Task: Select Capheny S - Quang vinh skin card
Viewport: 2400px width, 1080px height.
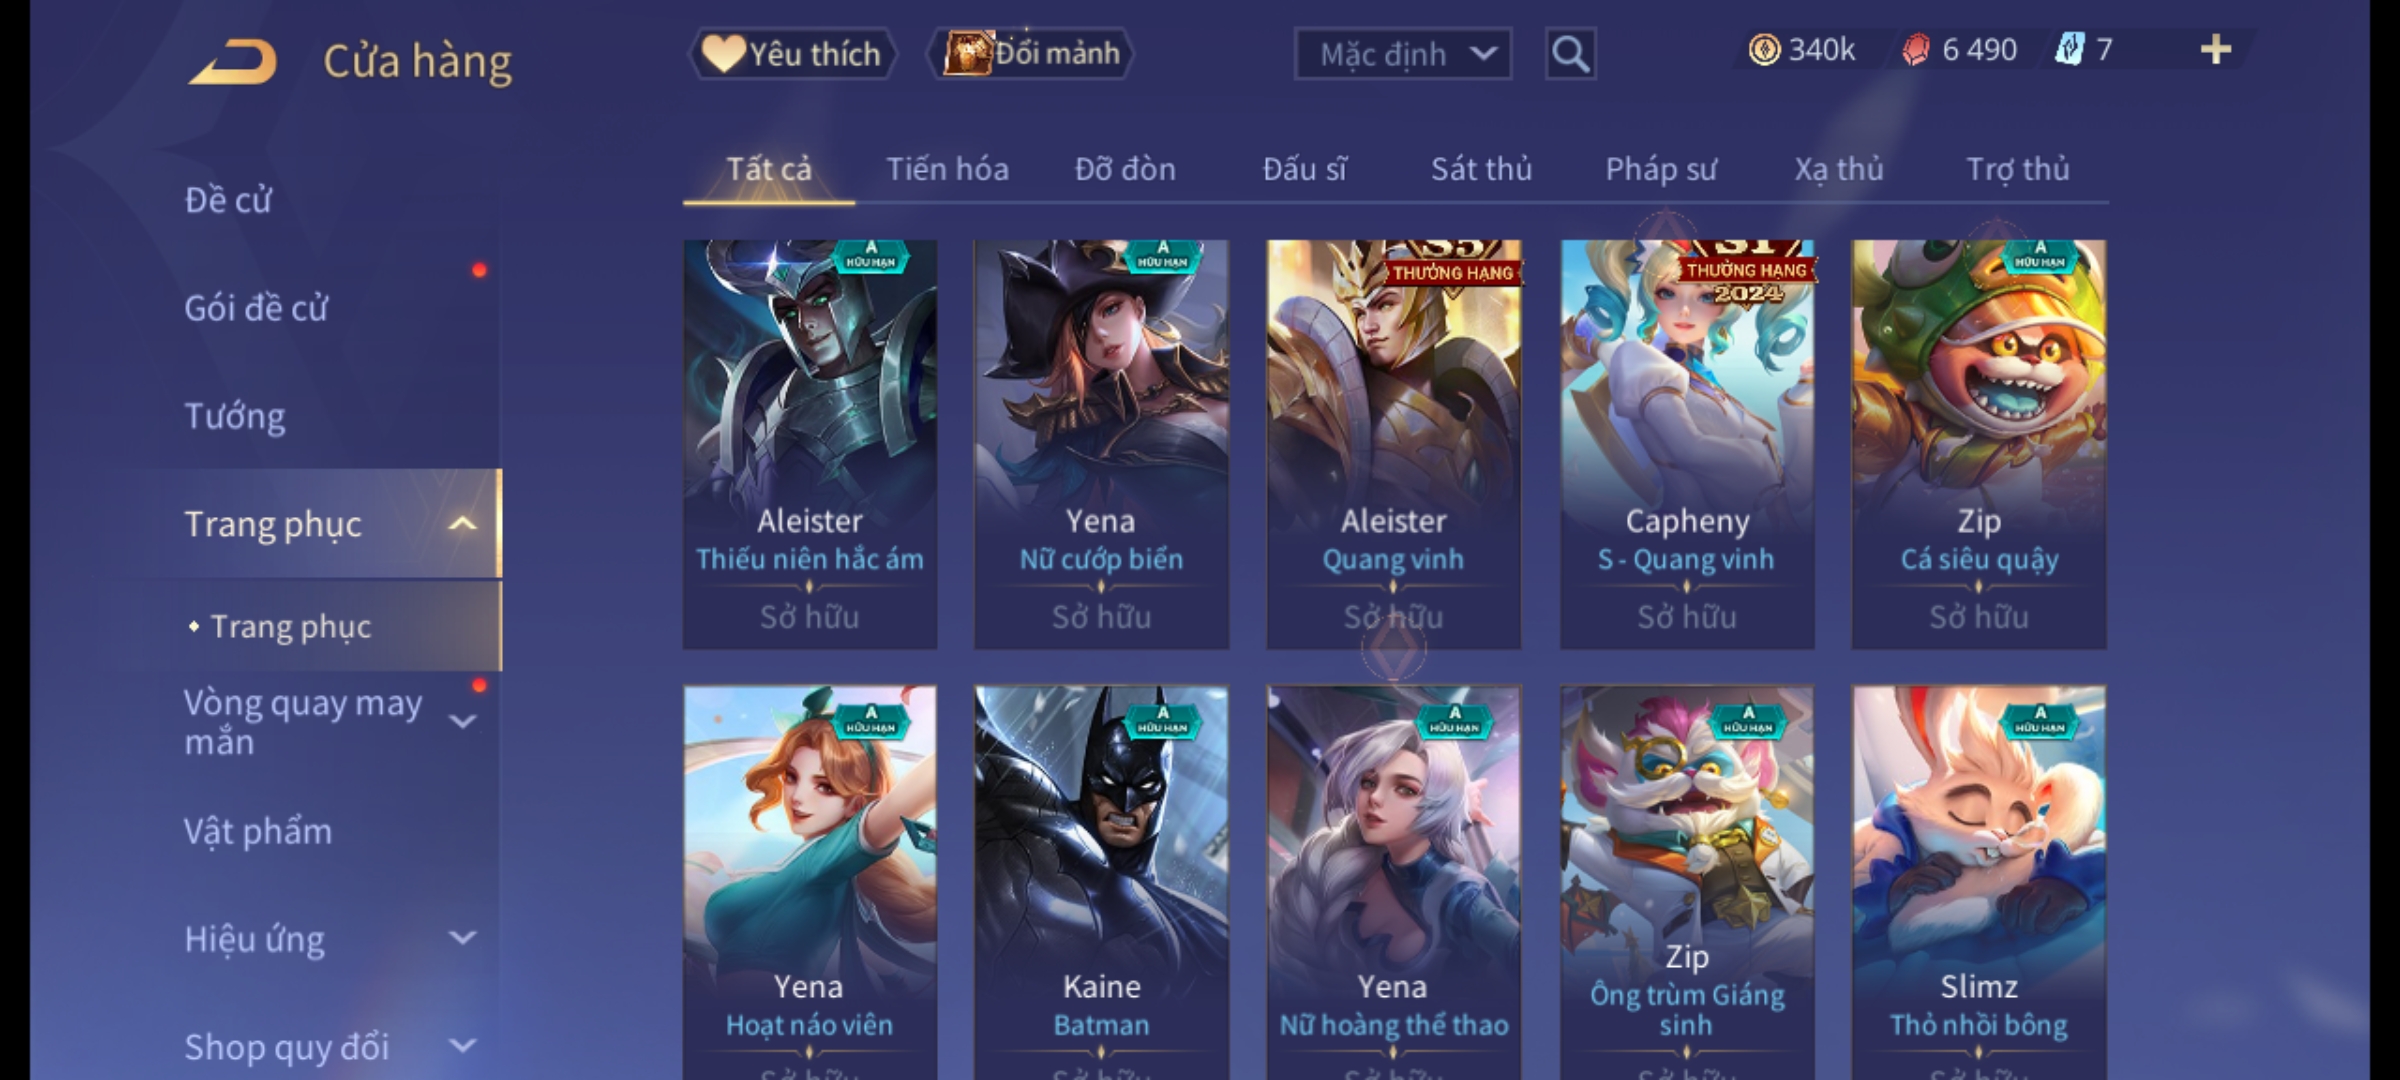Action: point(1687,444)
